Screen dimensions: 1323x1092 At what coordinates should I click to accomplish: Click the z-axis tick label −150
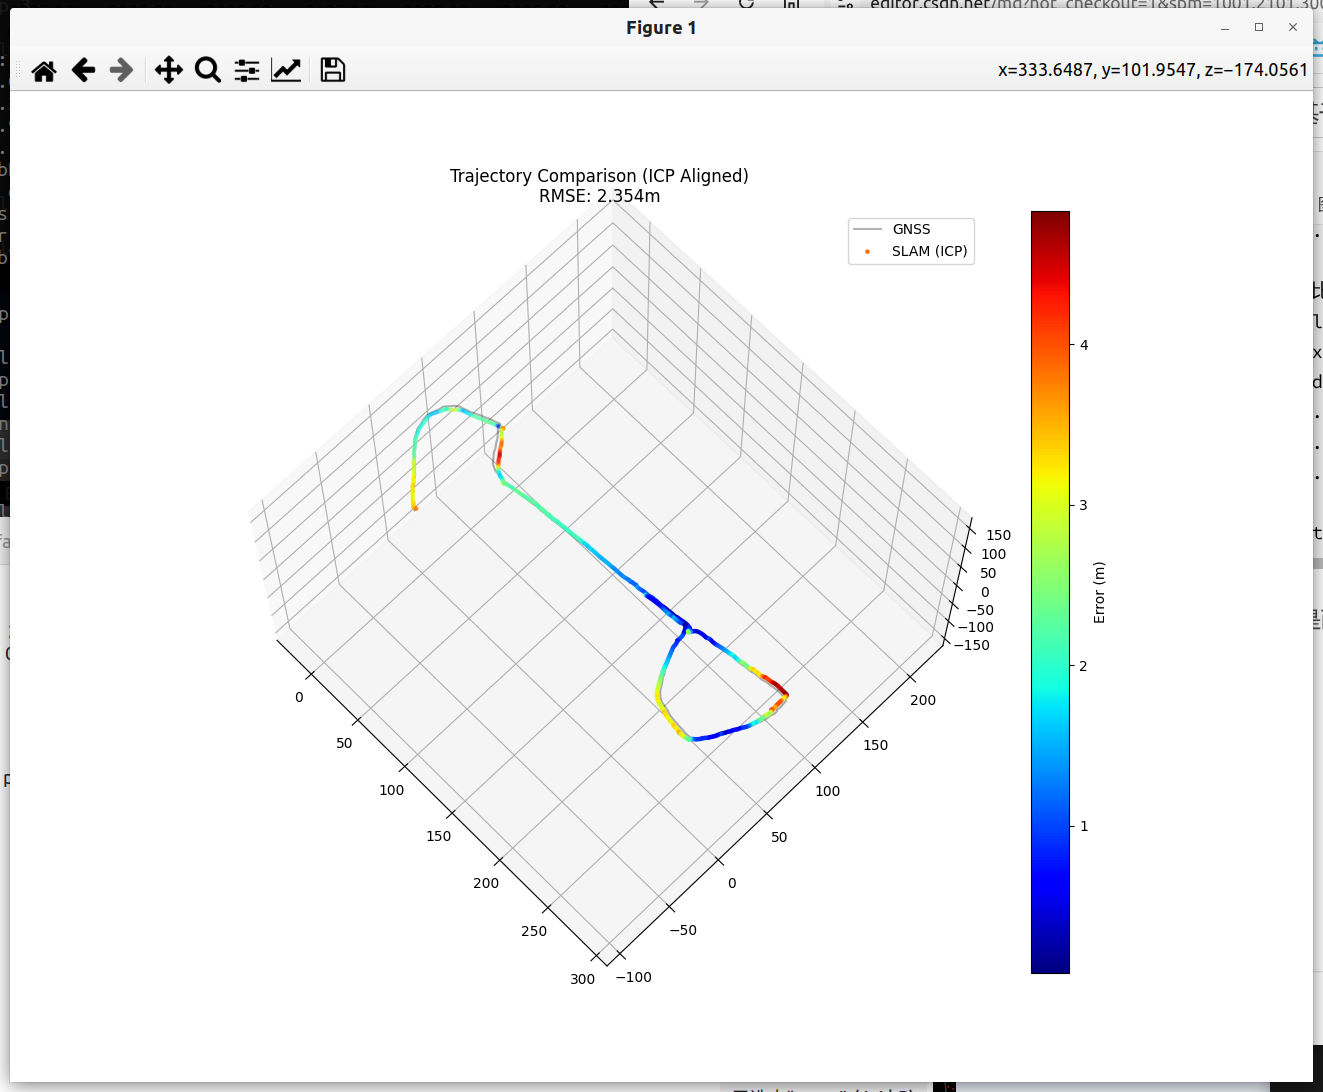[x=972, y=645]
